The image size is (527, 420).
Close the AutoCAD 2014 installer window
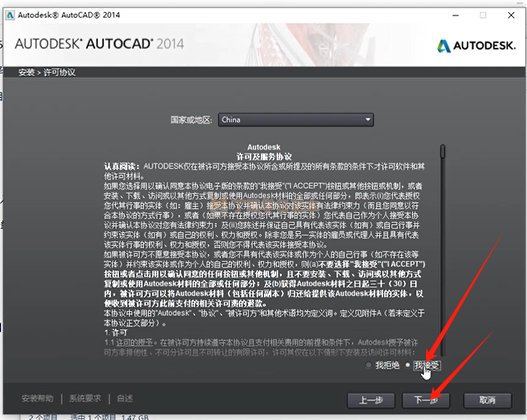pos(511,15)
